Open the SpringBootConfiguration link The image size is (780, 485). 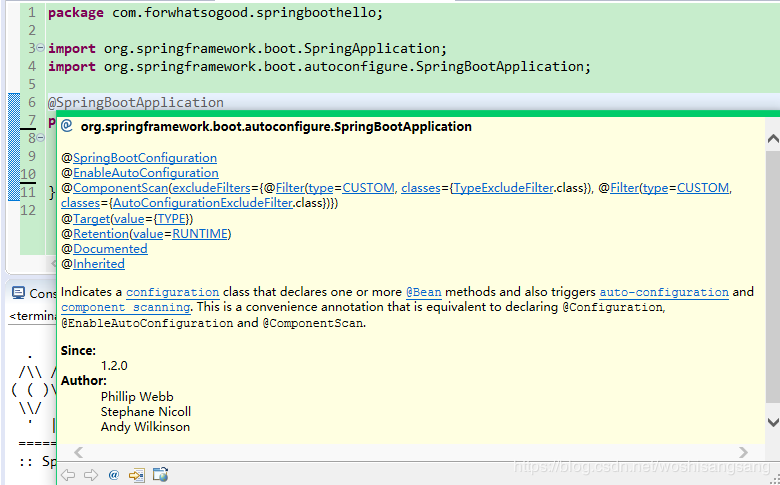[x=145, y=158]
